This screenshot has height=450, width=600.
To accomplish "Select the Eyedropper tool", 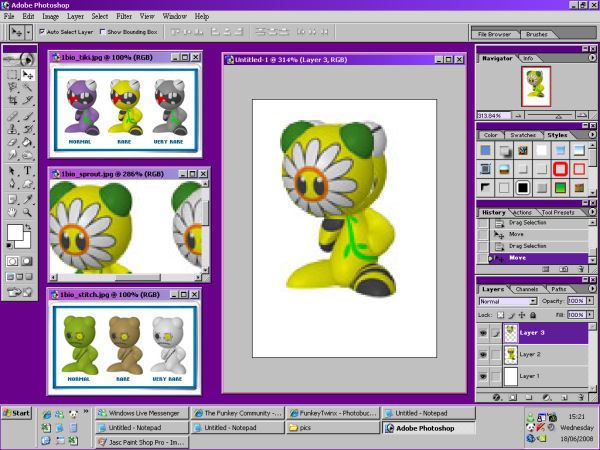I will click(x=27, y=199).
